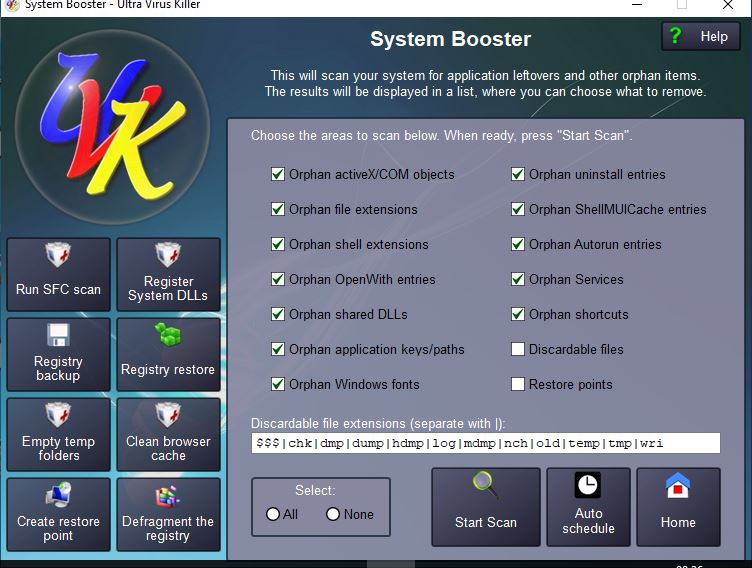The image size is (752, 568).
Task: Clean browser cache
Action: (168, 435)
